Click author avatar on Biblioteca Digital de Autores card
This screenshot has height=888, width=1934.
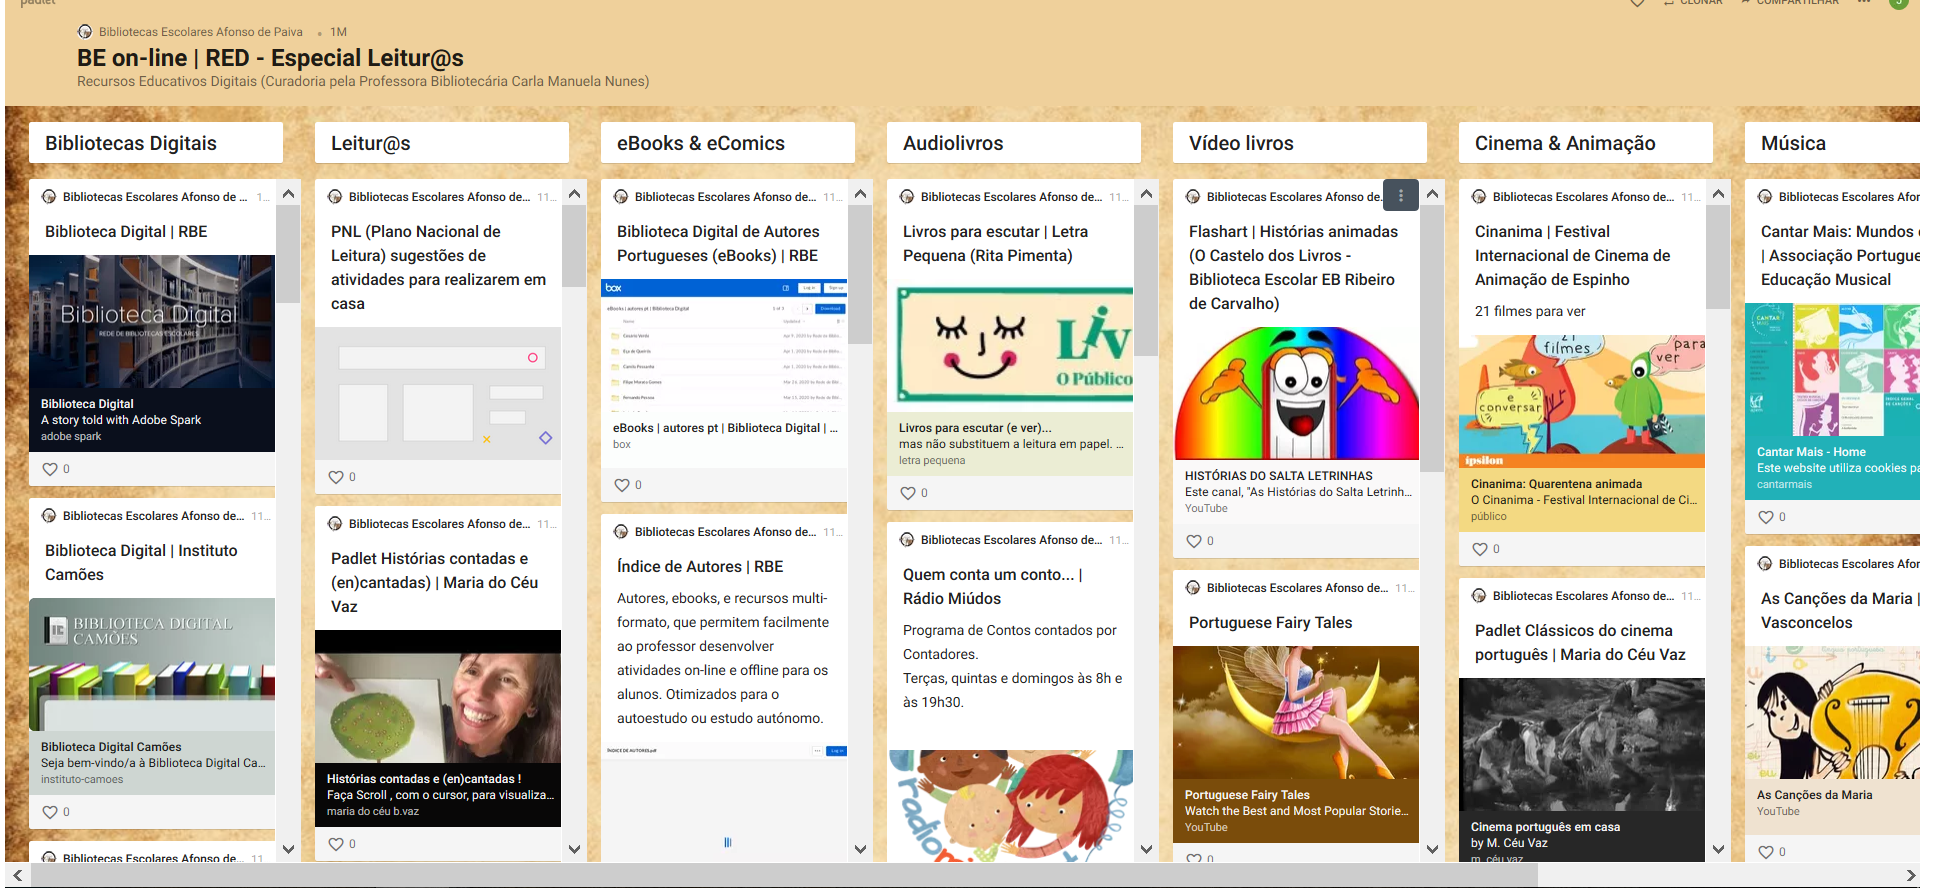tap(621, 197)
